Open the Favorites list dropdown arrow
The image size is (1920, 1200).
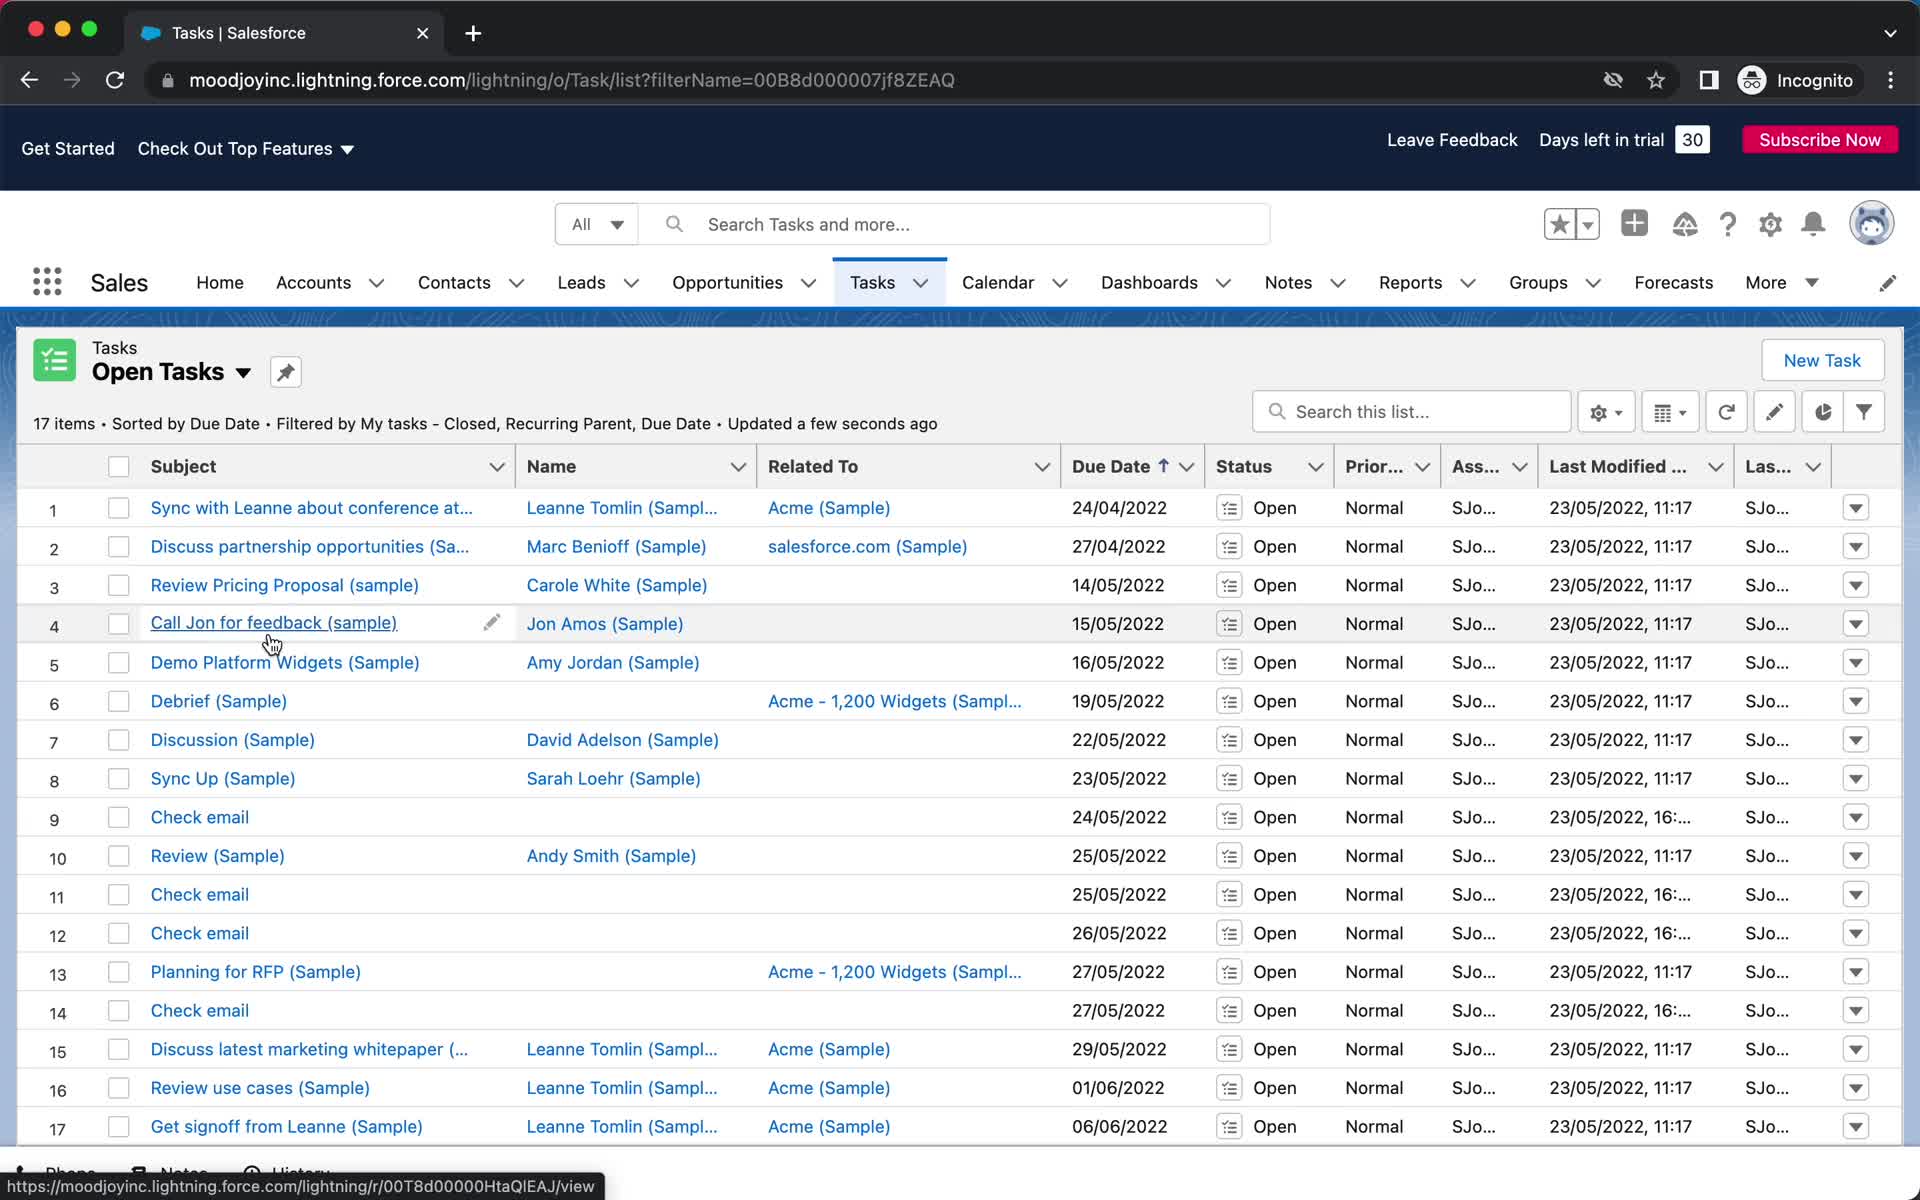[1587, 224]
